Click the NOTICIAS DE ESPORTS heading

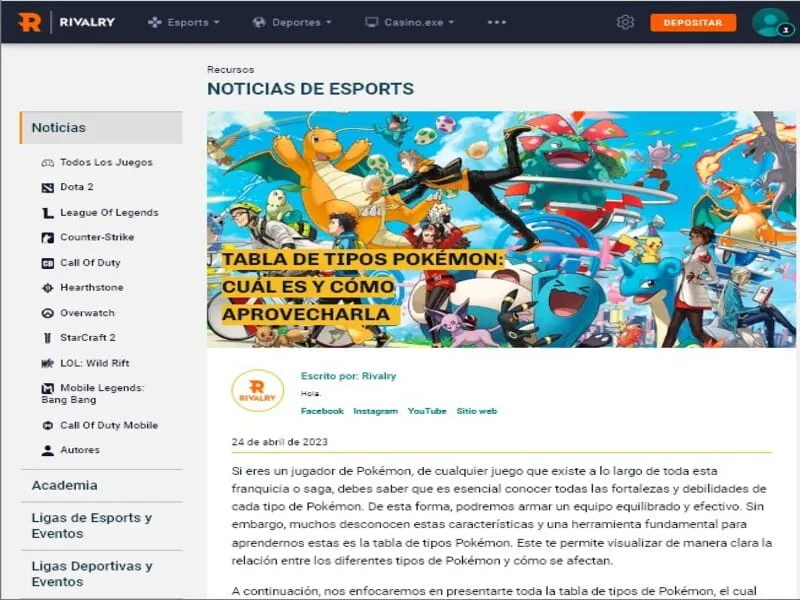click(310, 89)
